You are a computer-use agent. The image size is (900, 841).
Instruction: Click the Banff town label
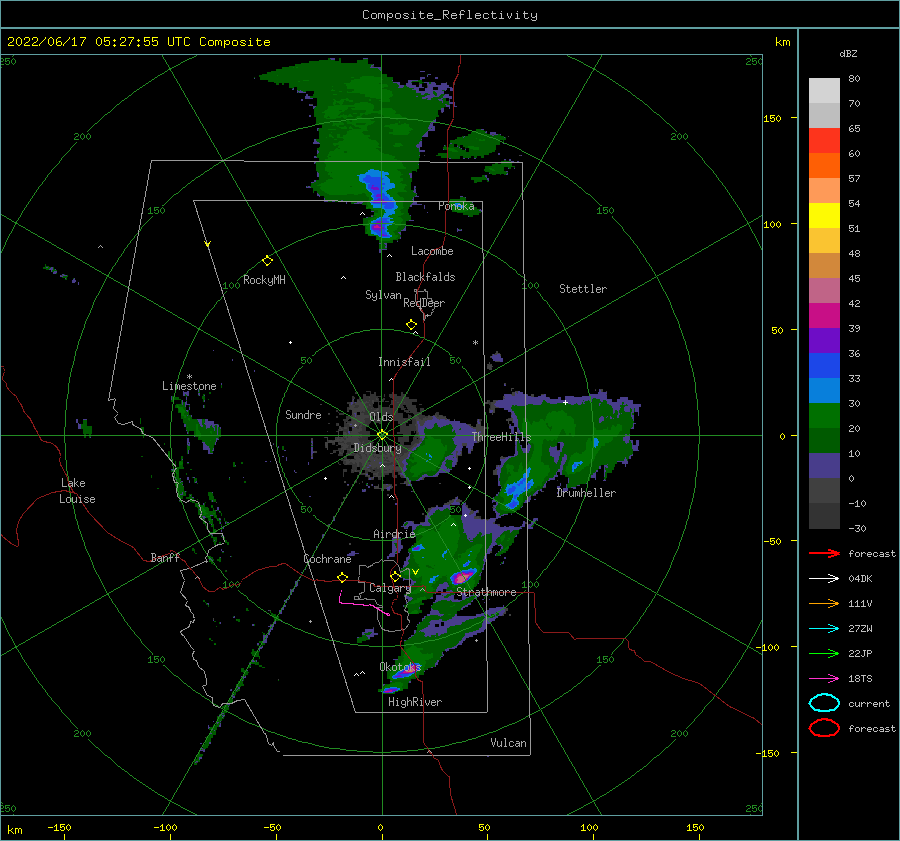(165, 557)
